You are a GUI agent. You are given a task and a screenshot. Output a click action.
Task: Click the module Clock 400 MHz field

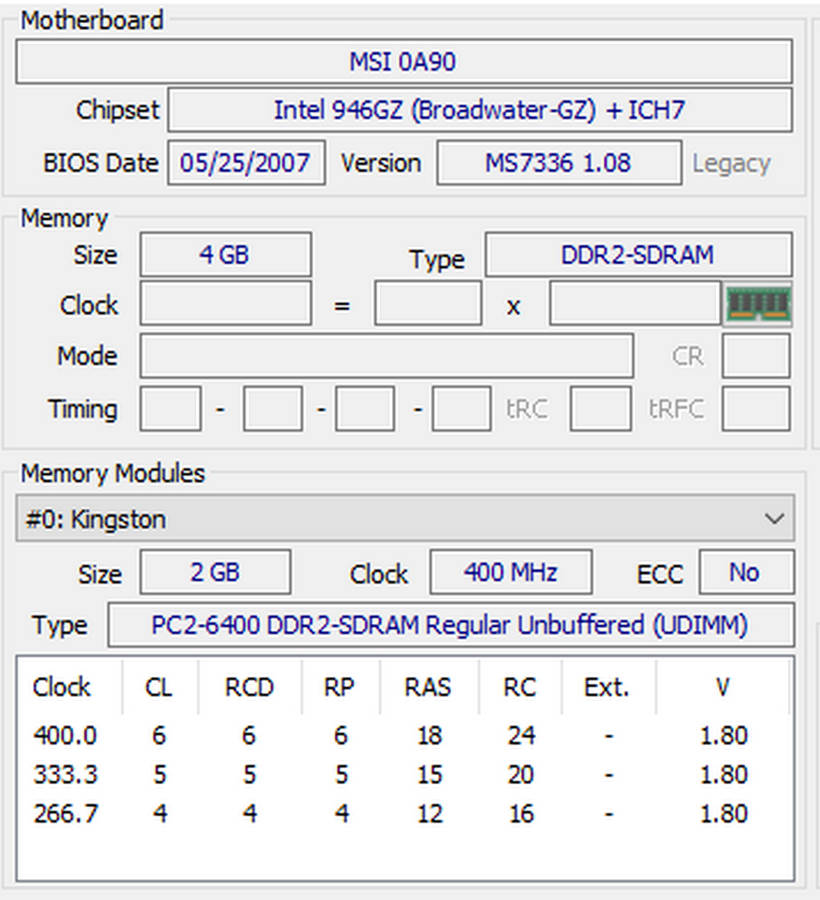point(510,572)
